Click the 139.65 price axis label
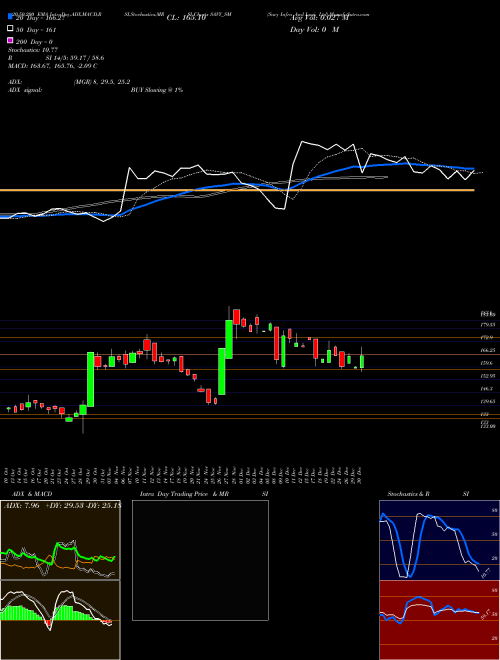Viewport: 500px width, 660px height. [x=488, y=402]
